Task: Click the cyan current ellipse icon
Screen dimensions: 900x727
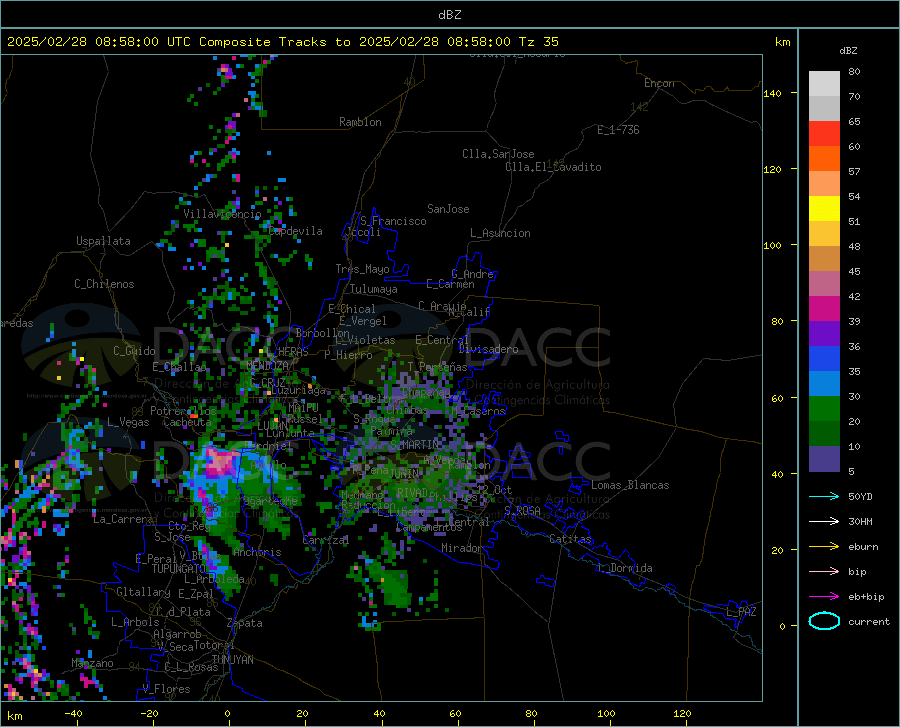Action: pyautogui.click(x=824, y=621)
